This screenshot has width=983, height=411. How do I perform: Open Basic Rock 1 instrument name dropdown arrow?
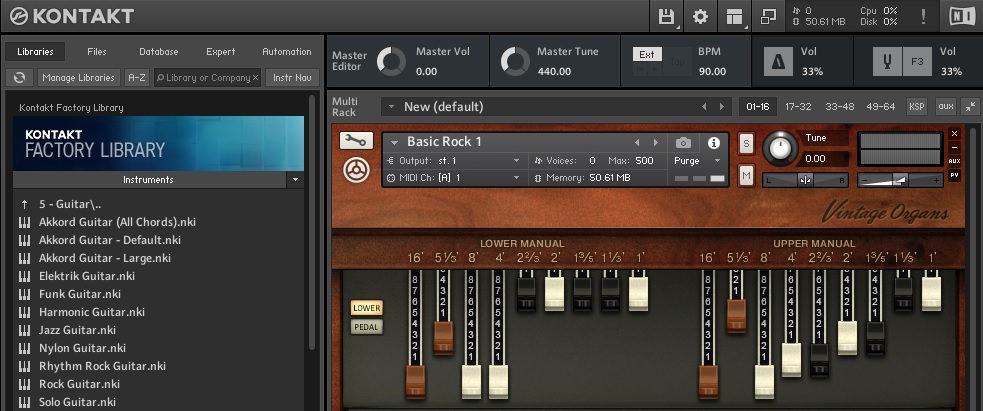pos(394,142)
